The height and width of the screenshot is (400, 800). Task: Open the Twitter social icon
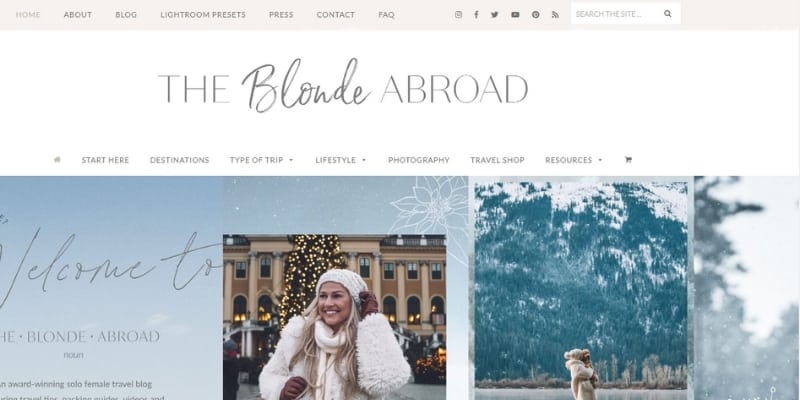point(494,15)
